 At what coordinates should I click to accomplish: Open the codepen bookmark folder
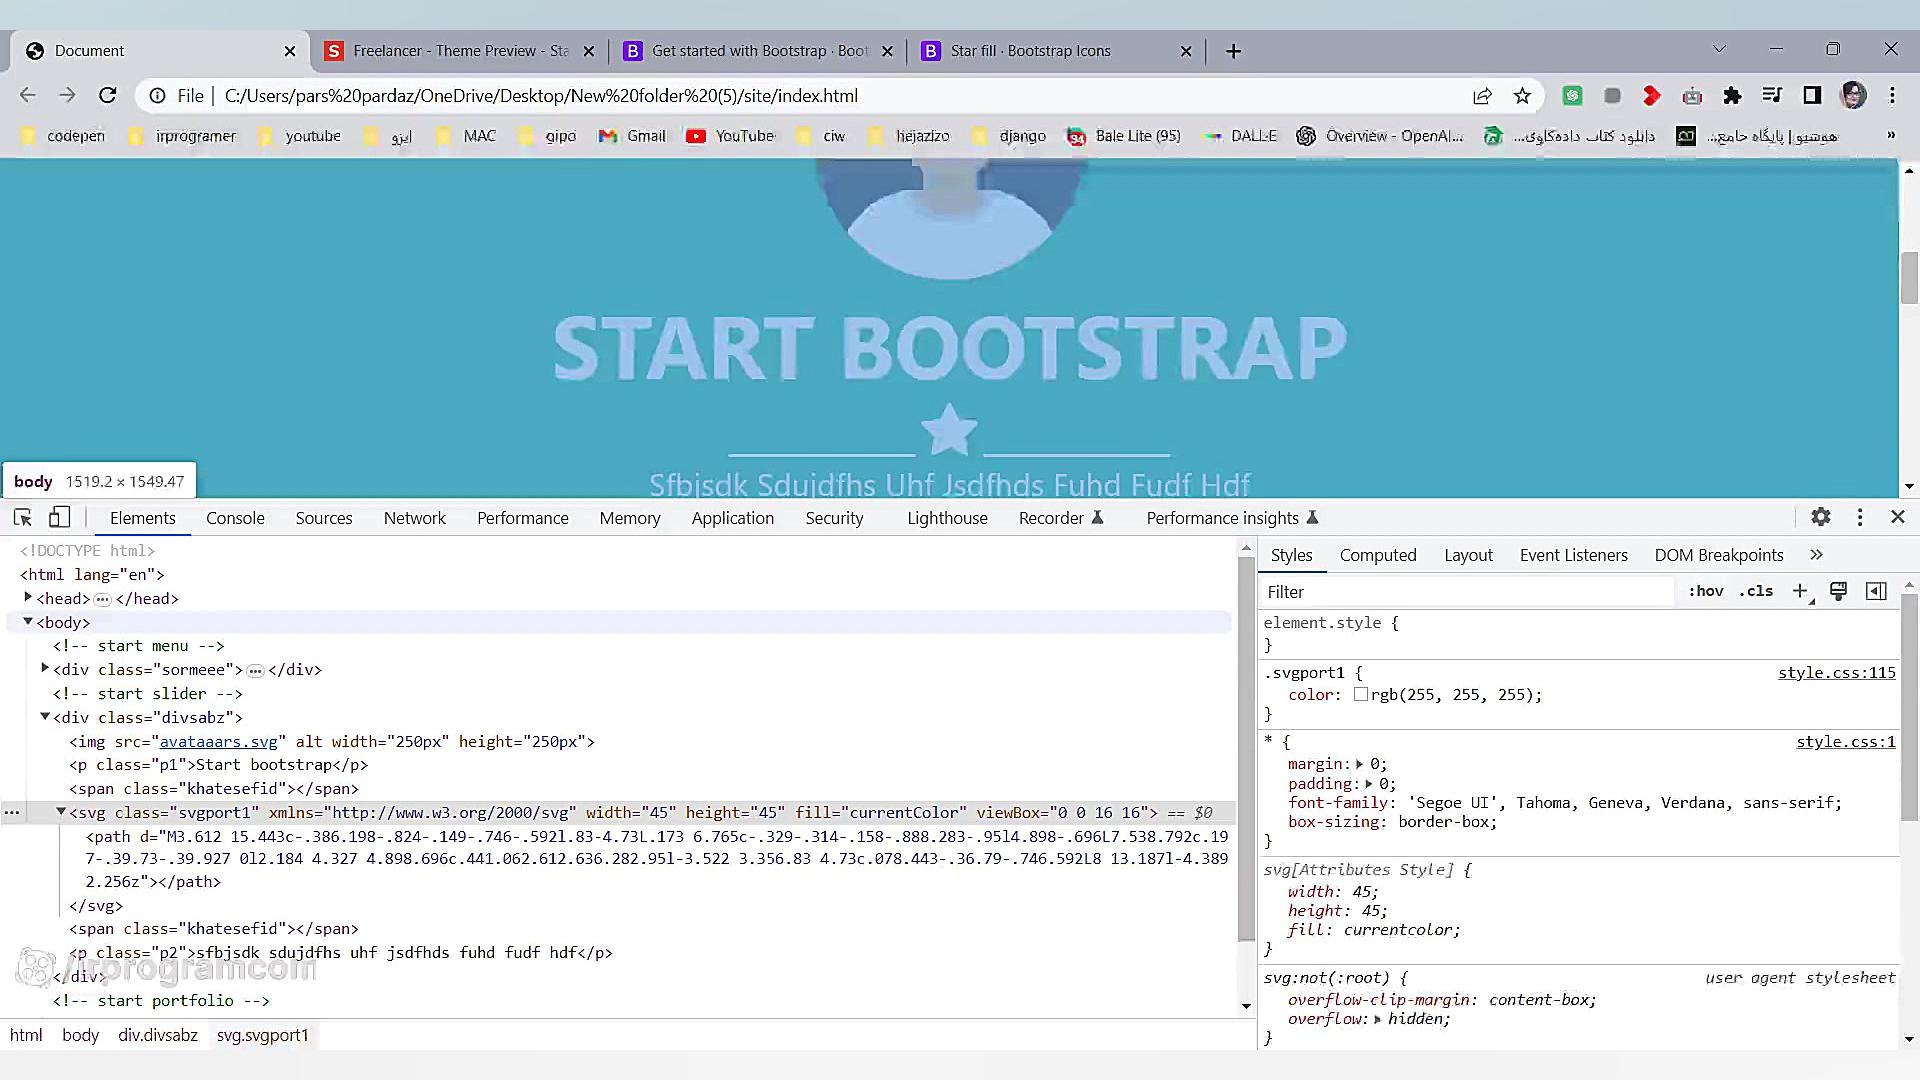(62, 135)
